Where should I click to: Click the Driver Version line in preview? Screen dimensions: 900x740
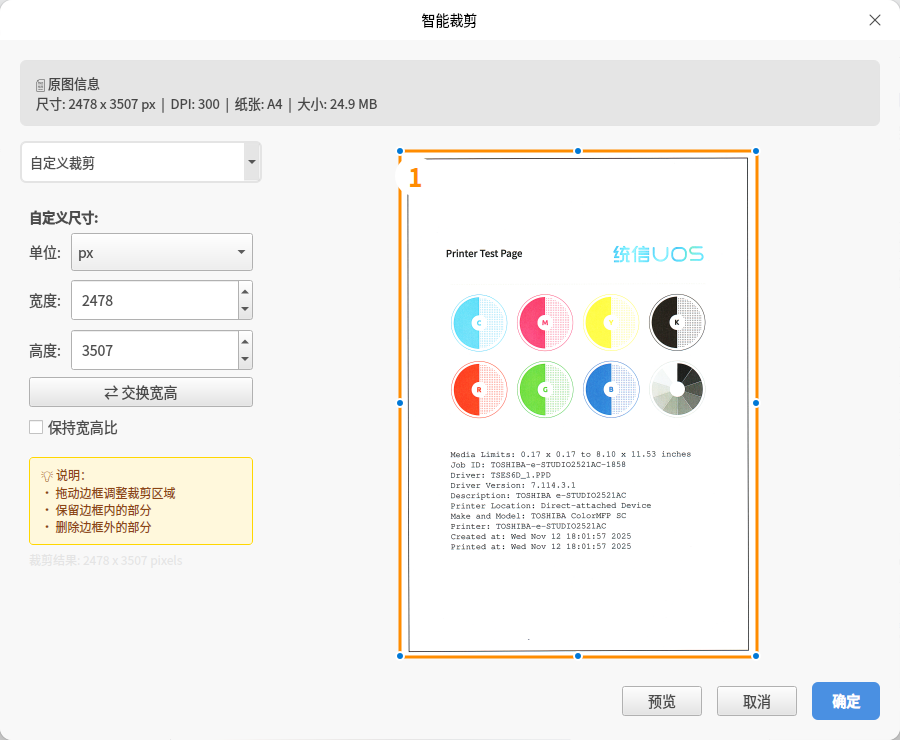[513, 485]
